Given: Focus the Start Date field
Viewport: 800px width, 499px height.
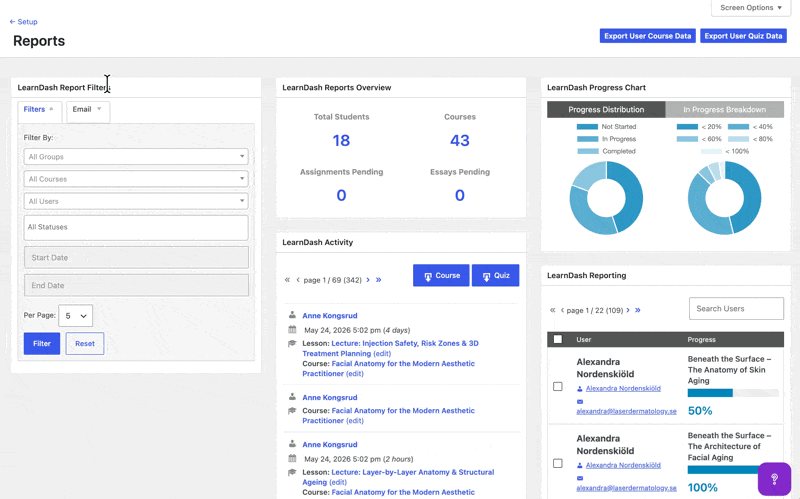Looking at the screenshot, I should [x=136, y=258].
